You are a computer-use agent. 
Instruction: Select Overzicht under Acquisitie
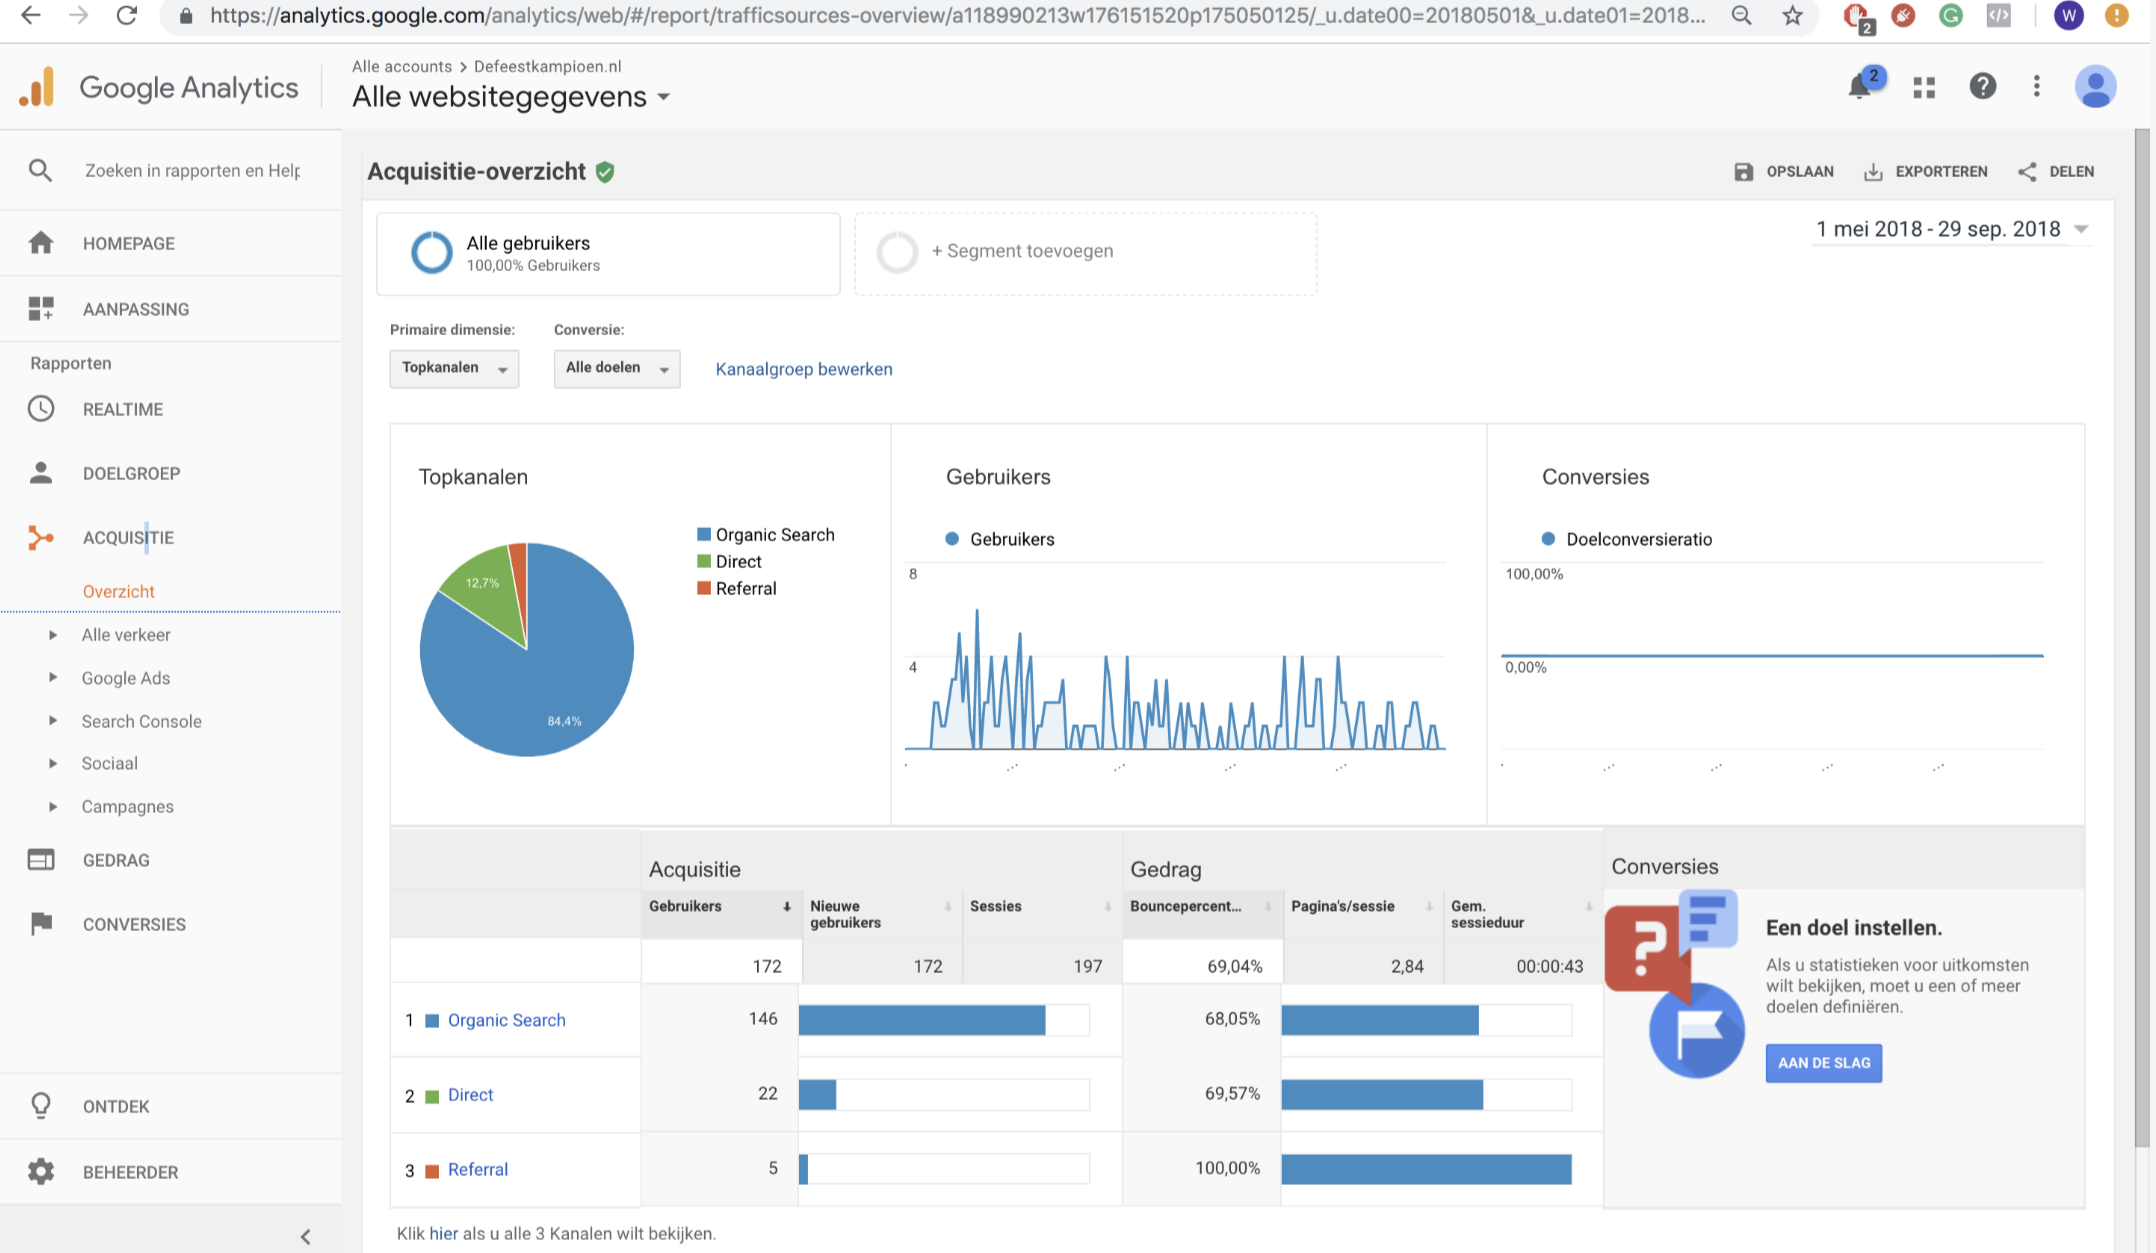[x=119, y=591]
